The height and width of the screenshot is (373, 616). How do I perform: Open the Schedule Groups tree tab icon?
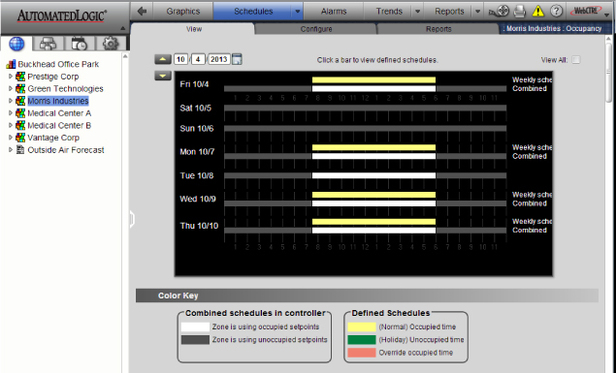click(79, 44)
